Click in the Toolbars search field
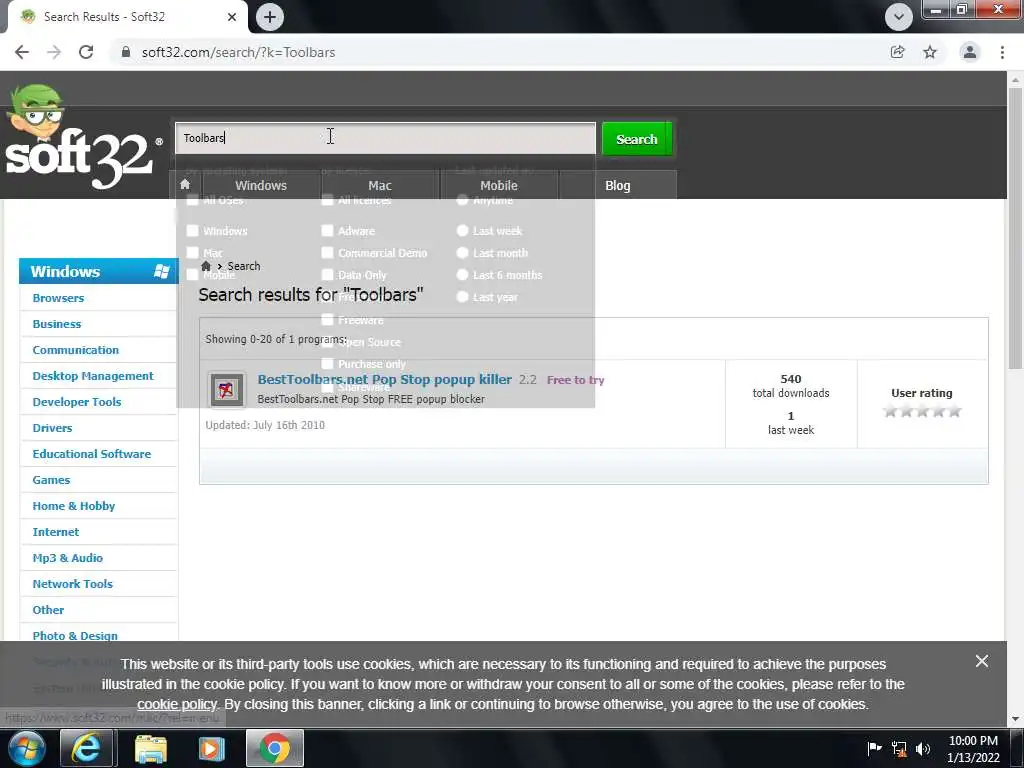Screen dimensions: 1024x768 pos(385,138)
